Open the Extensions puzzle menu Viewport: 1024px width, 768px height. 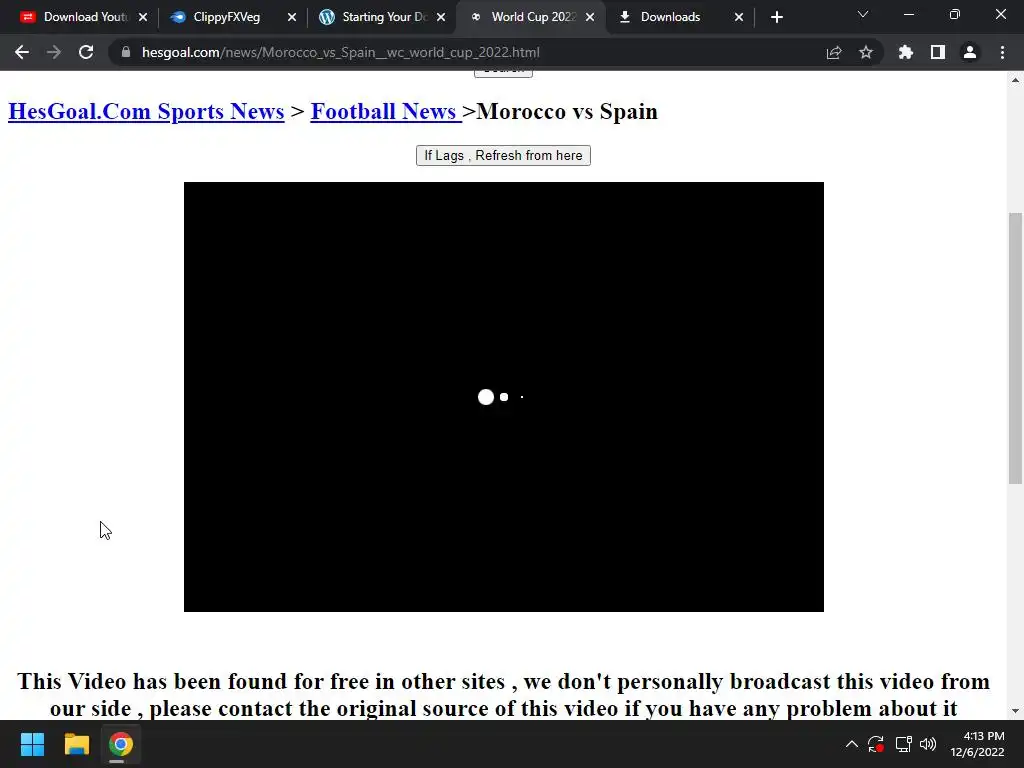(906, 52)
